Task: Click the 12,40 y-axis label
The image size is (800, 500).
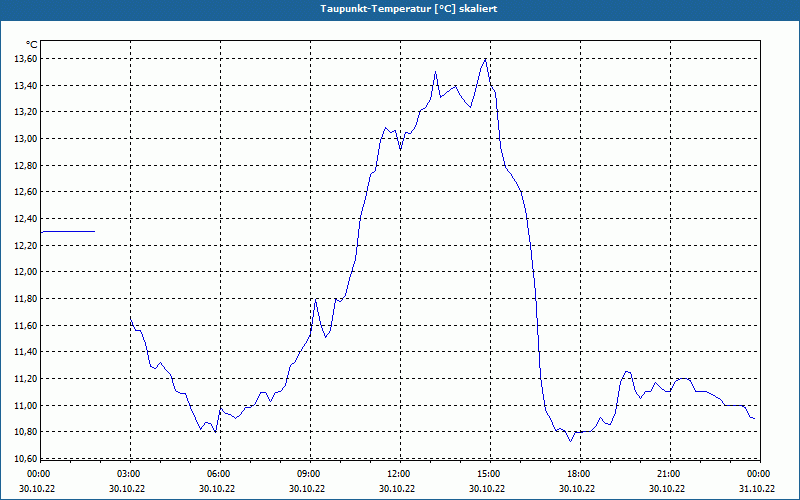Action: [26, 218]
